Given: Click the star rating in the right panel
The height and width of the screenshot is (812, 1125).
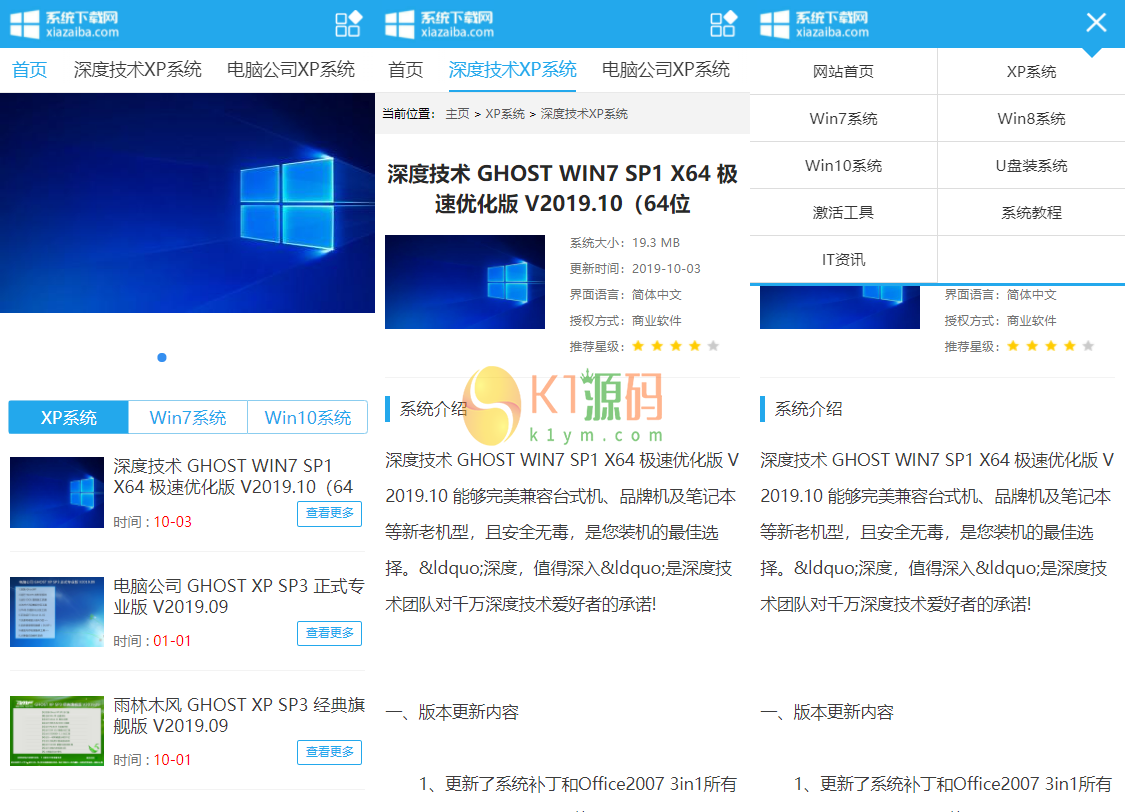Looking at the screenshot, I should click(1050, 346).
